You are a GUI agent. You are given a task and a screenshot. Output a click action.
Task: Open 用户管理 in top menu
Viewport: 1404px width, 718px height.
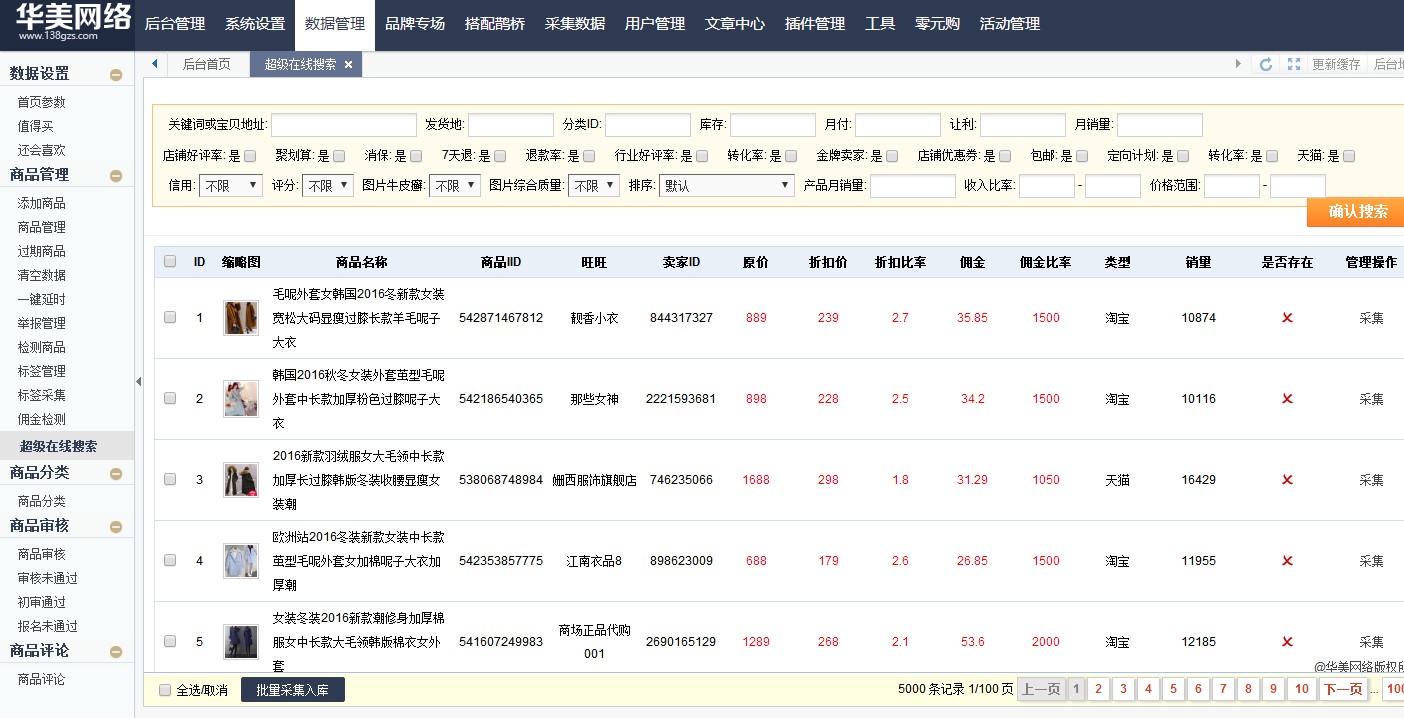(655, 24)
